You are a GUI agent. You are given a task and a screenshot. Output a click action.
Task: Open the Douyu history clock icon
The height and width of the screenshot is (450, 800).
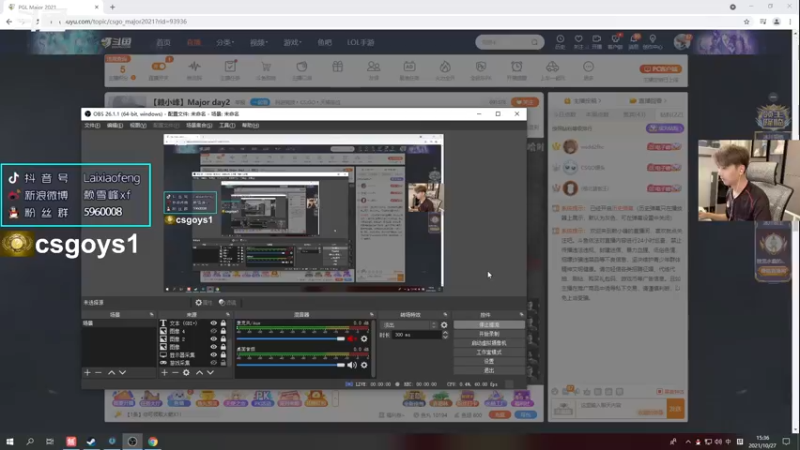(x=560, y=39)
